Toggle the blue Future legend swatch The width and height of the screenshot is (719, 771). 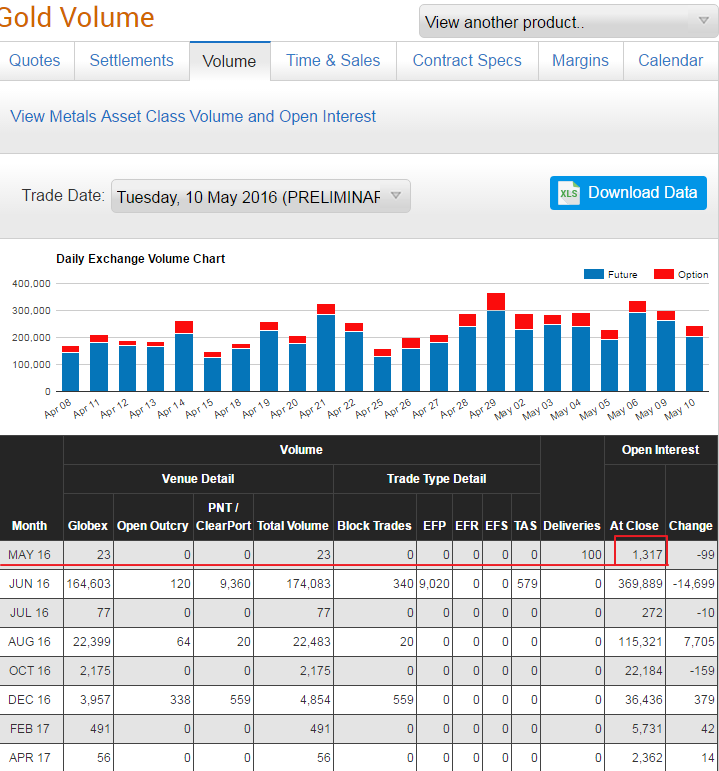click(594, 274)
